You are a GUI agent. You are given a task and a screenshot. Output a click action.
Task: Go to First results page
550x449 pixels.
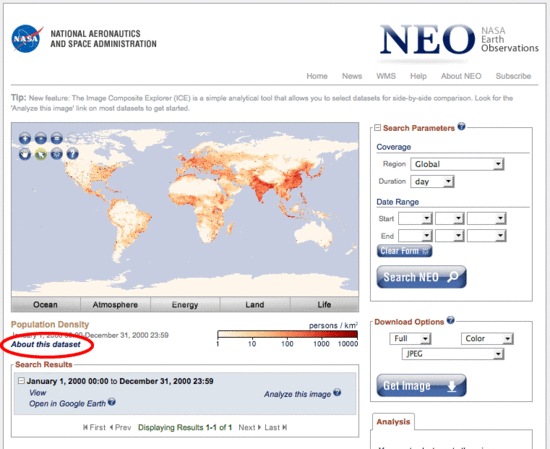(x=94, y=427)
